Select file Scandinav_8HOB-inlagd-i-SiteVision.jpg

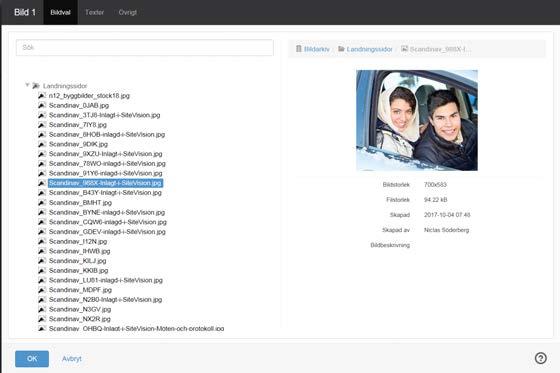click(x=107, y=134)
